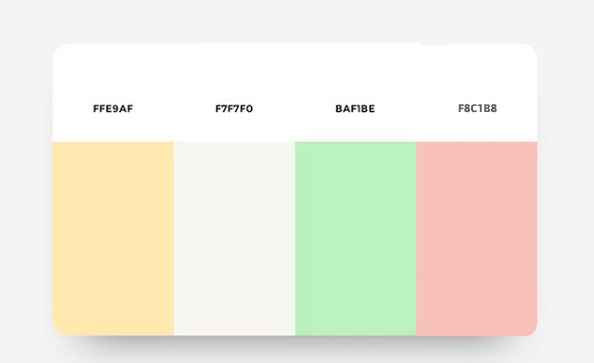
Task: Pick the off-white cream color swatch
Action: click(234, 239)
